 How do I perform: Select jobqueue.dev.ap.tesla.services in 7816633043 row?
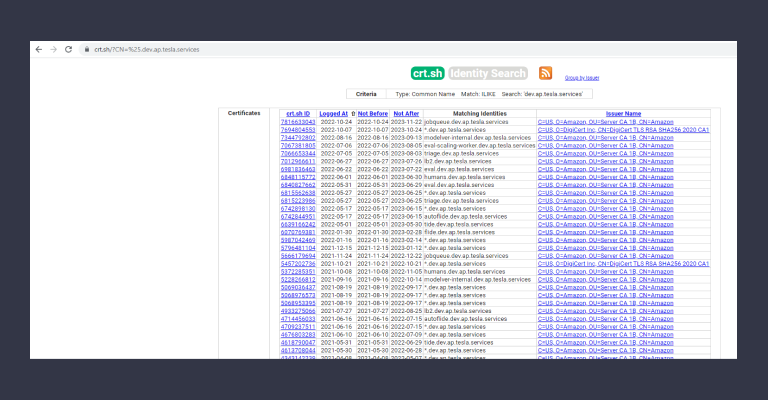[466, 122]
